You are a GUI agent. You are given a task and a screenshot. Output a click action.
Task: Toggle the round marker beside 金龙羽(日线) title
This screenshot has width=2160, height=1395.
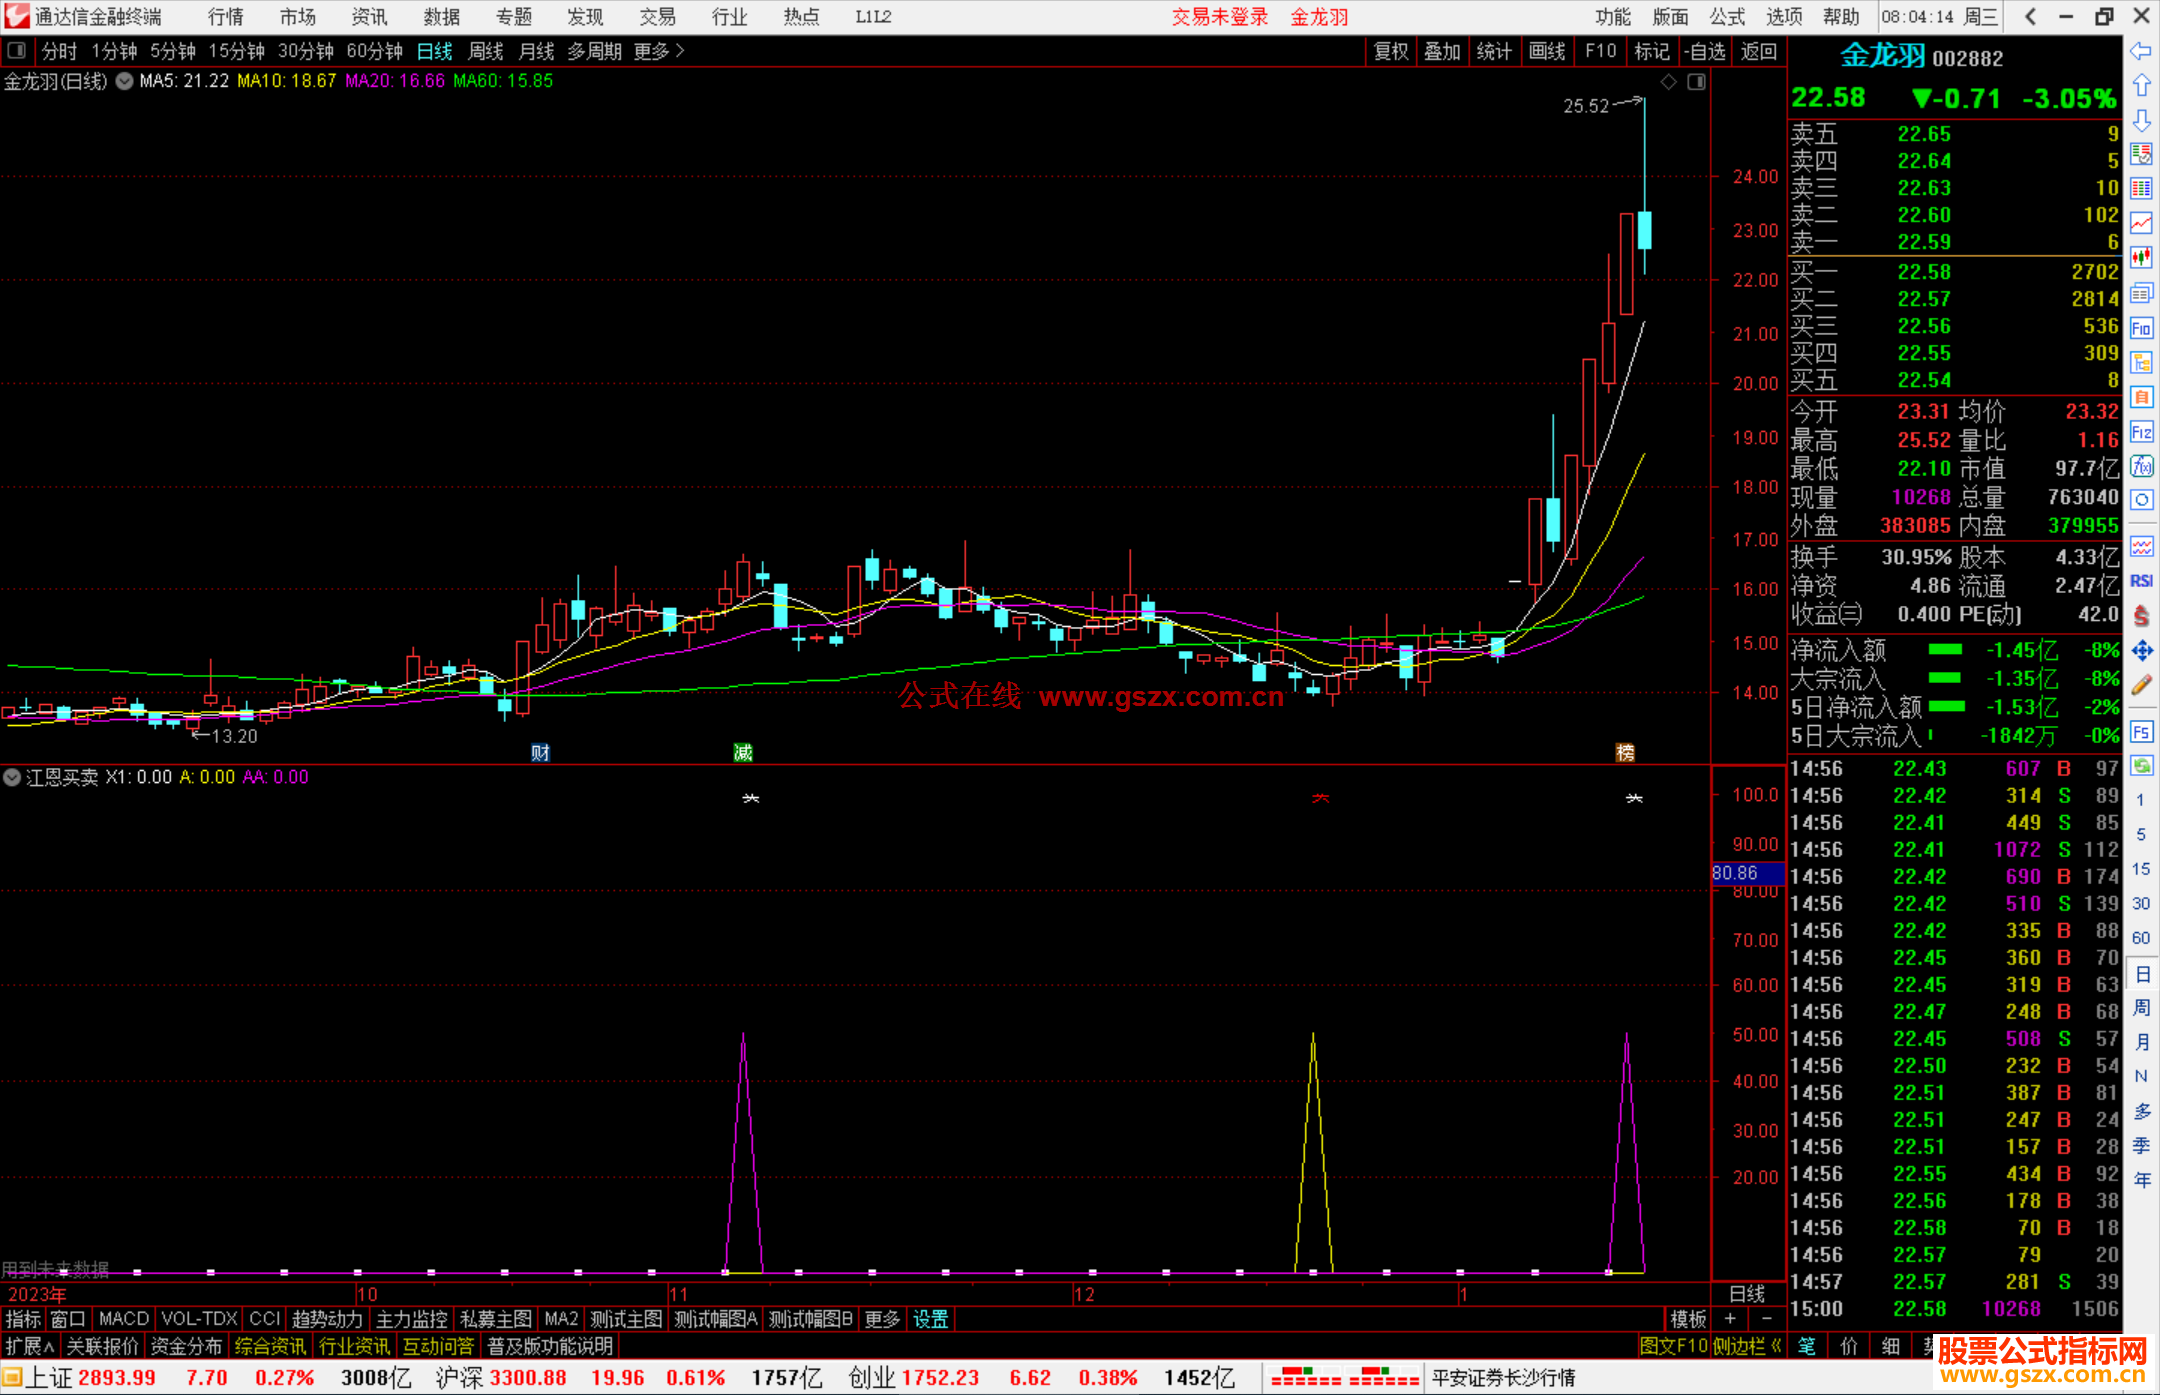click(124, 81)
